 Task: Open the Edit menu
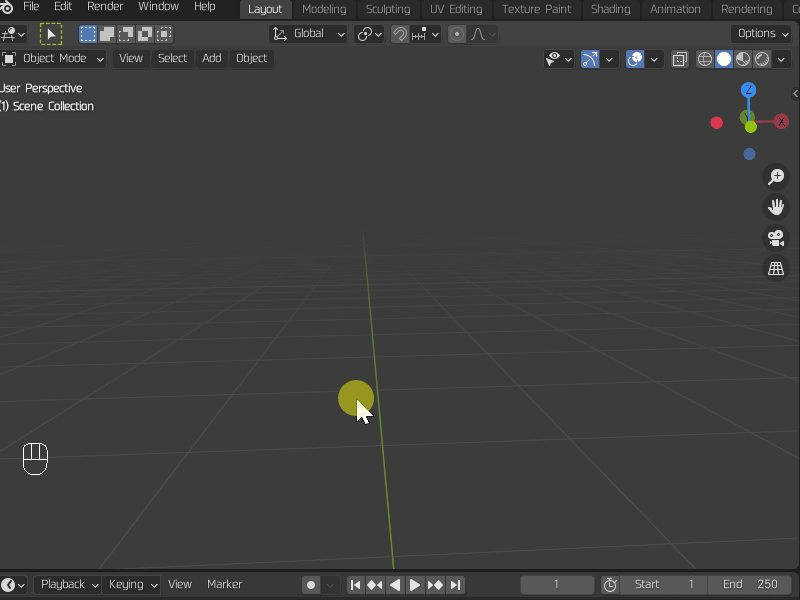[x=63, y=7]
